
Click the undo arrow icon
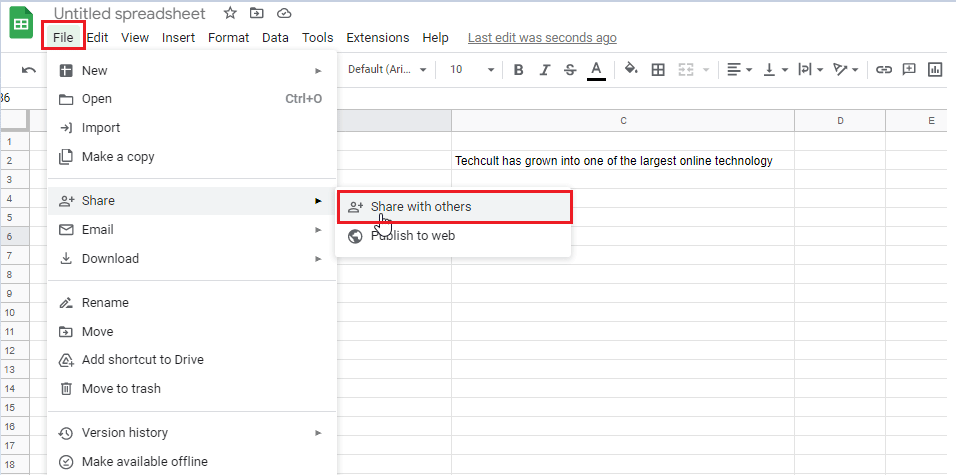pos(29,70)
